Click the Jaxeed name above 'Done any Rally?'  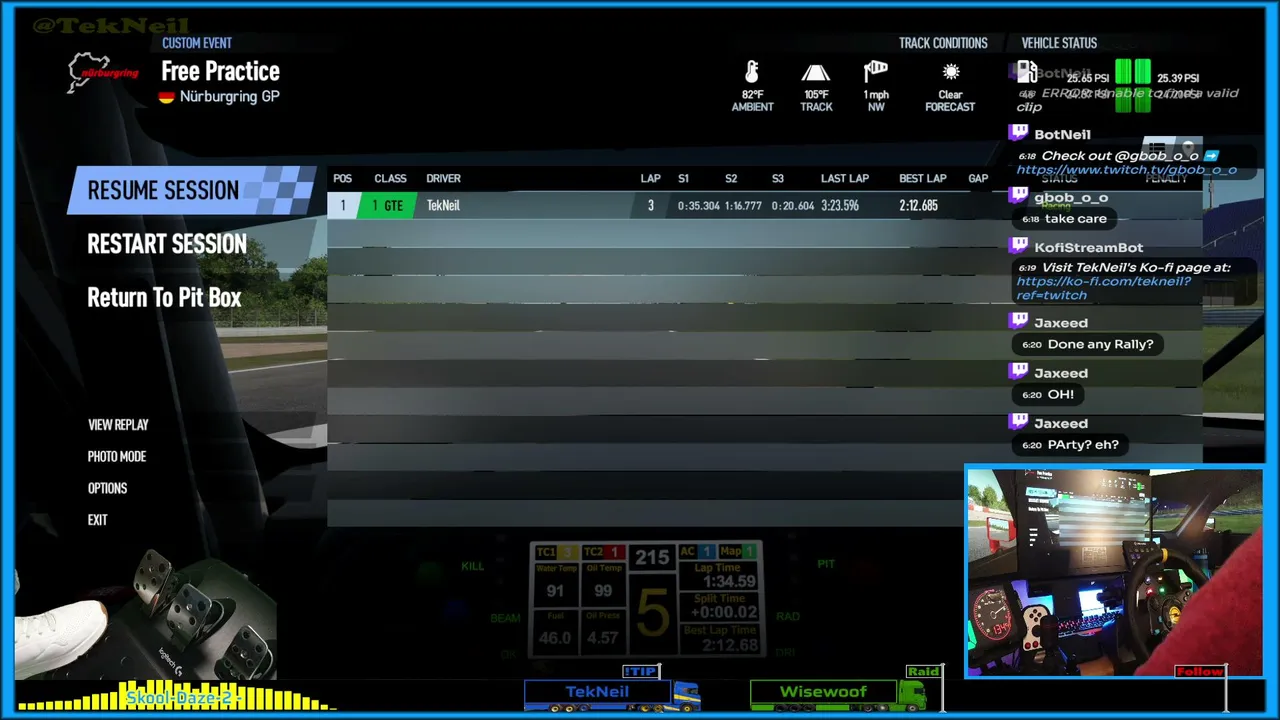click(x=1061, y=323)
